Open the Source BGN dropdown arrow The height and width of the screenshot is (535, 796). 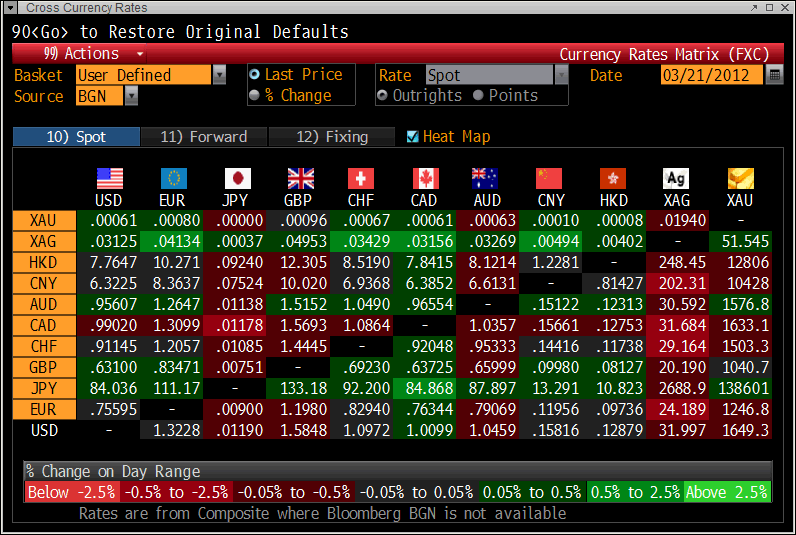point(131,96)
